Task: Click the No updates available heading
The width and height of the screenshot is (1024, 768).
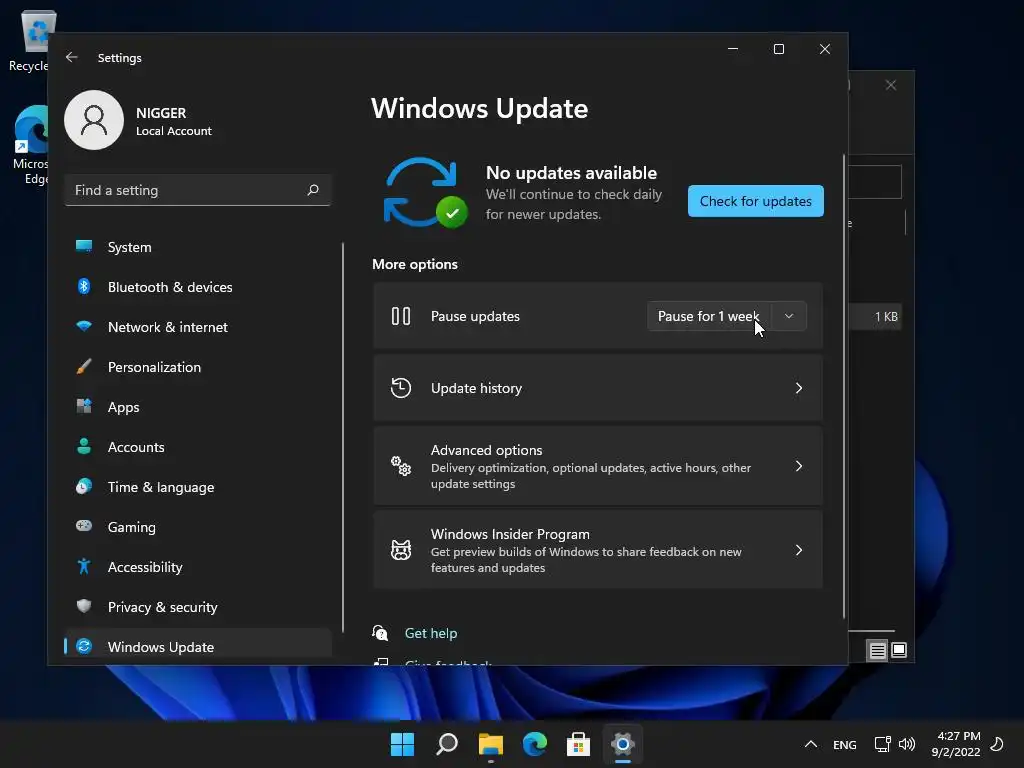Action: click(571, 173)
